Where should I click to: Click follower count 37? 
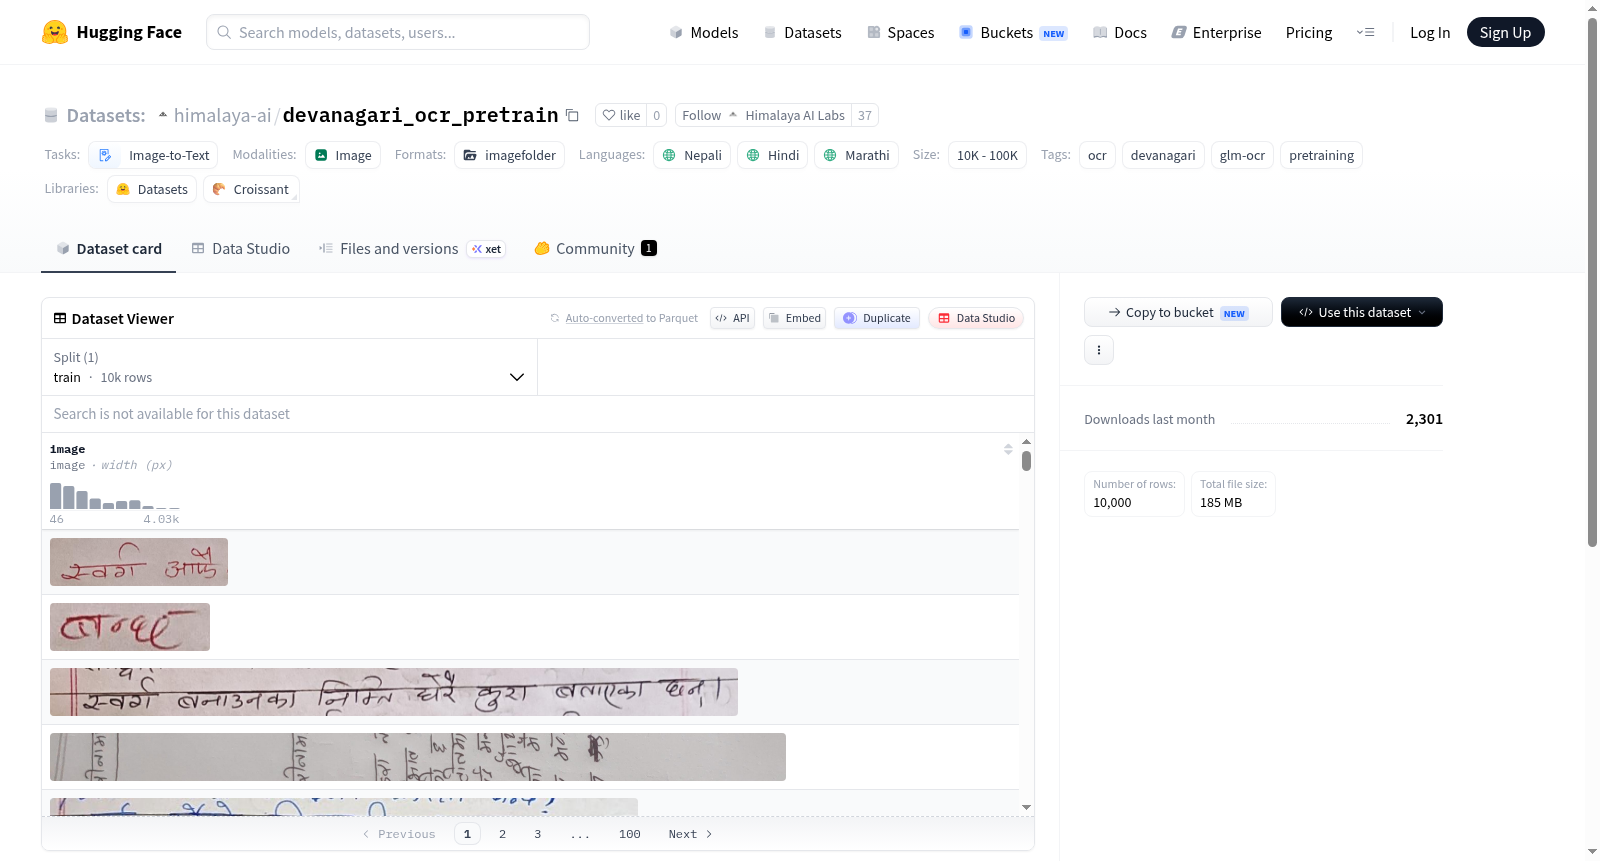tap(865, 115)
